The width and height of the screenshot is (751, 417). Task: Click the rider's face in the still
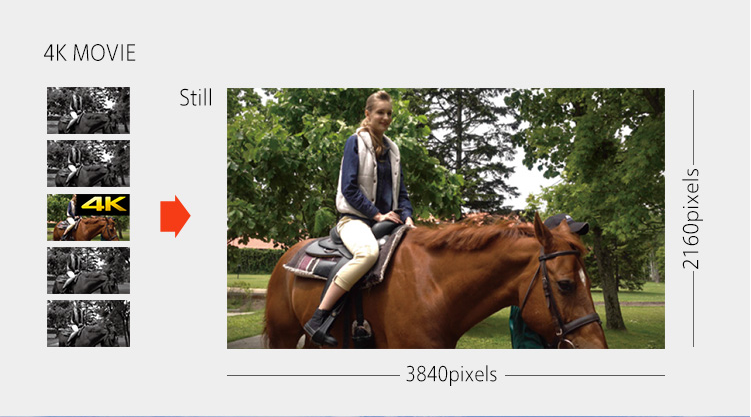(379, 114)
